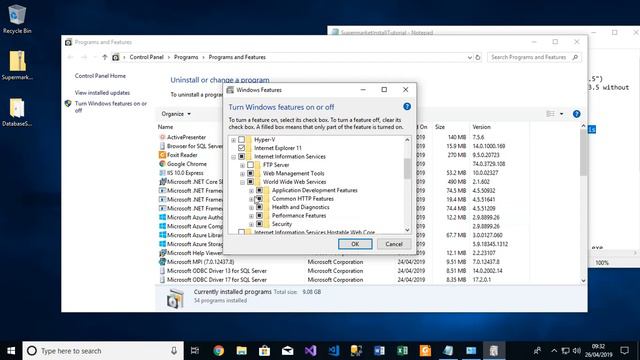Viewport: 640px width, 360px height.
Task: Open Microsoft Store from the taskbar
Action: tap(264, 351)
